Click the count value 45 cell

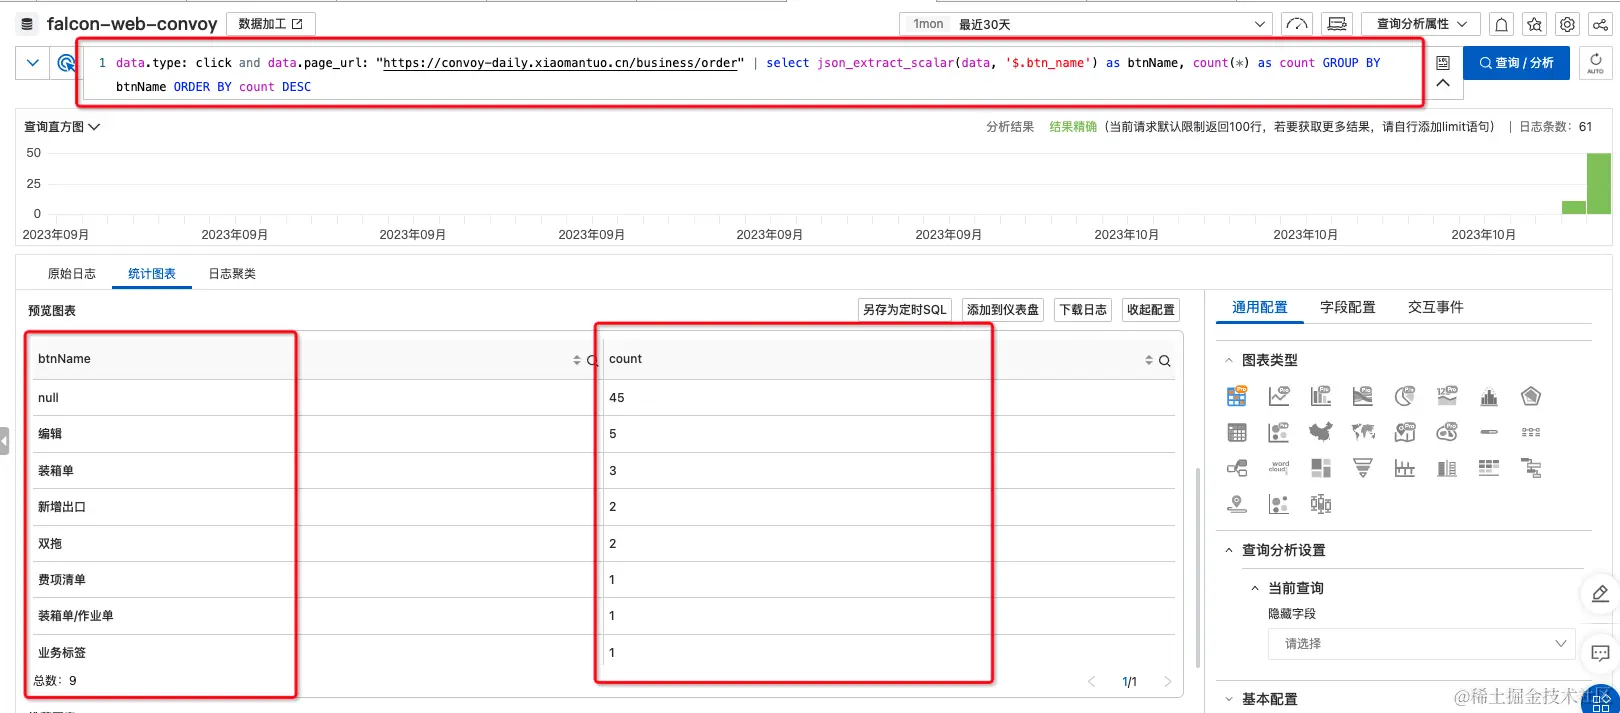[617, 398]
